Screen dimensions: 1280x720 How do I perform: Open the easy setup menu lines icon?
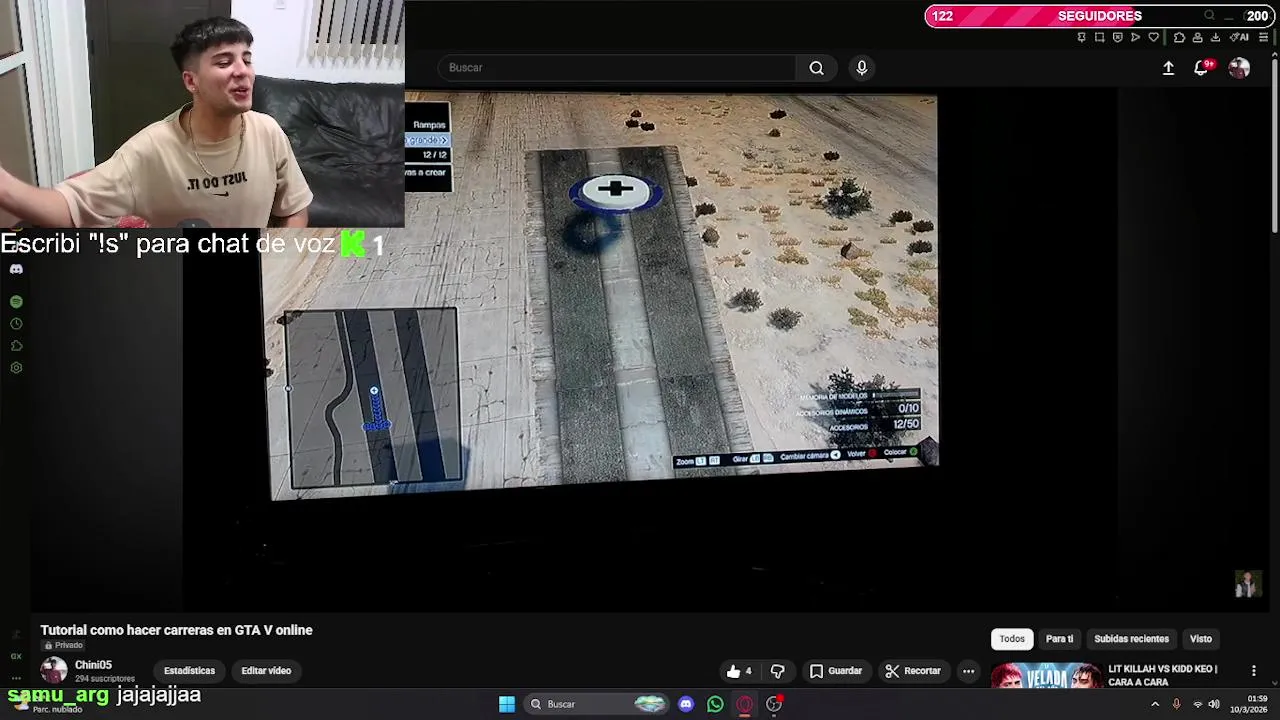click(x=1264, y=37)
